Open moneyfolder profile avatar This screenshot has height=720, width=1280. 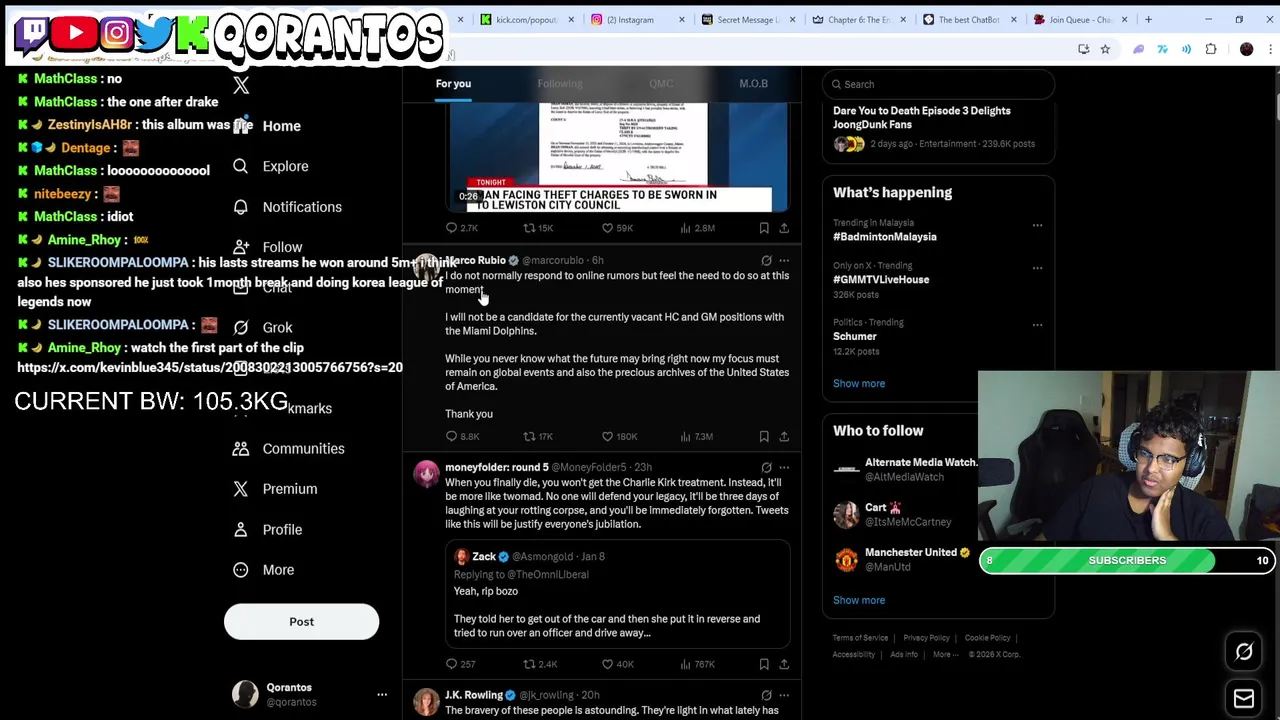click(427, 475)
